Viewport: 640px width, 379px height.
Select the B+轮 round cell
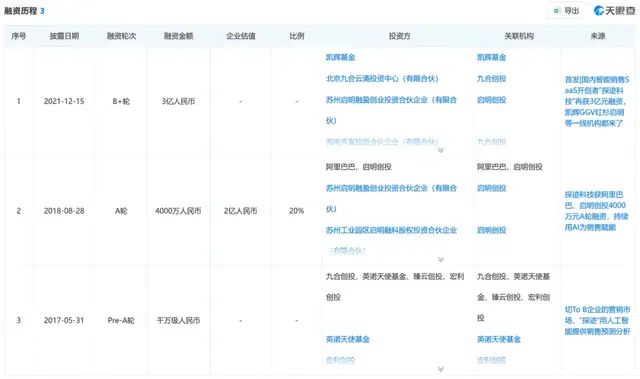[121, 101]
